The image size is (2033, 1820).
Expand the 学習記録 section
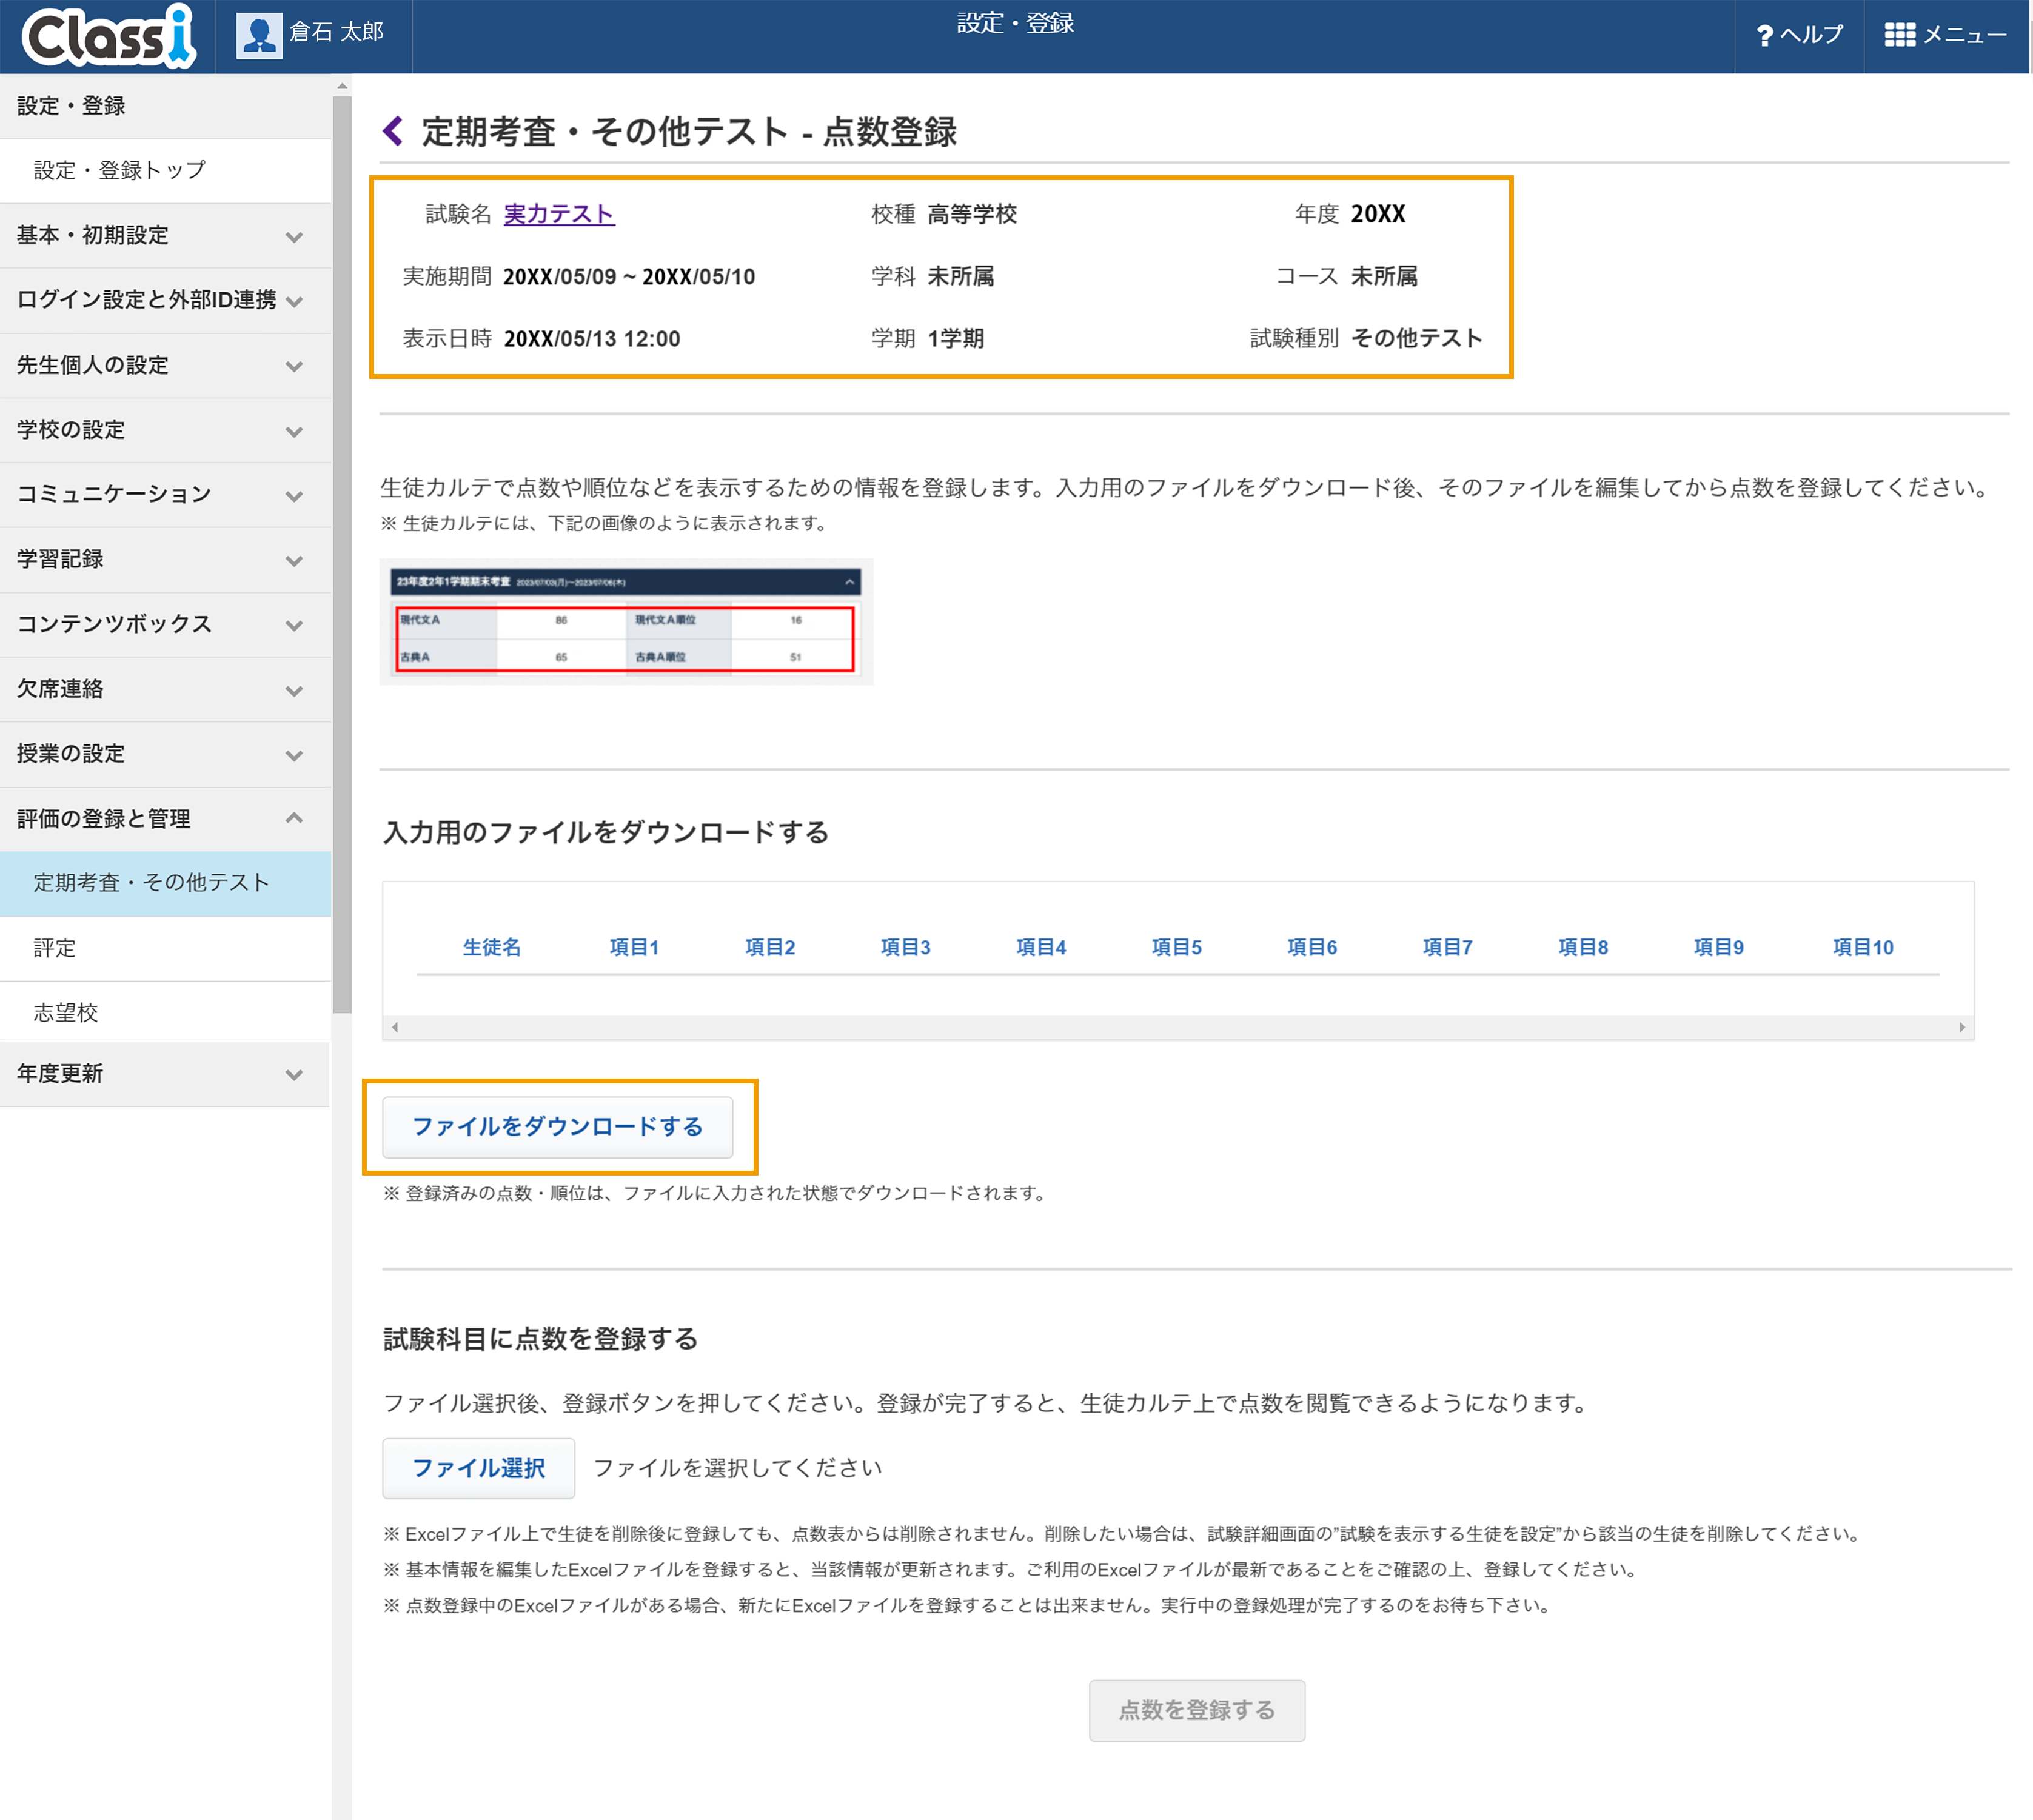[x=165, y=559]
